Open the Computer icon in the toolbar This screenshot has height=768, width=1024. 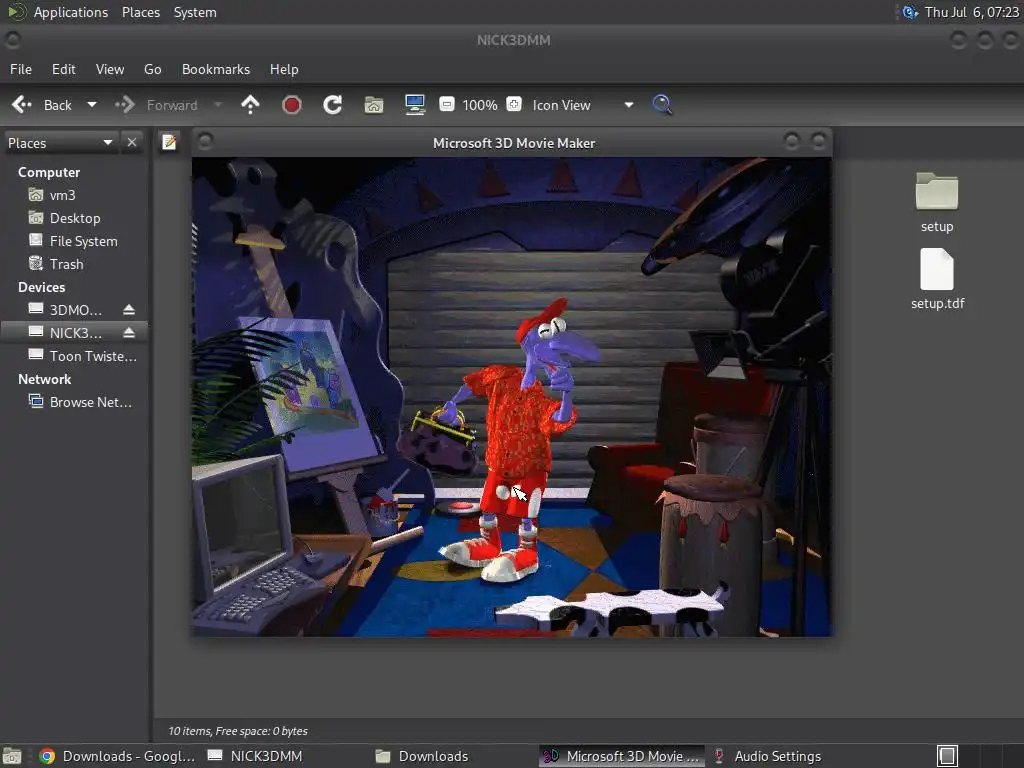[x=415, y=104]
